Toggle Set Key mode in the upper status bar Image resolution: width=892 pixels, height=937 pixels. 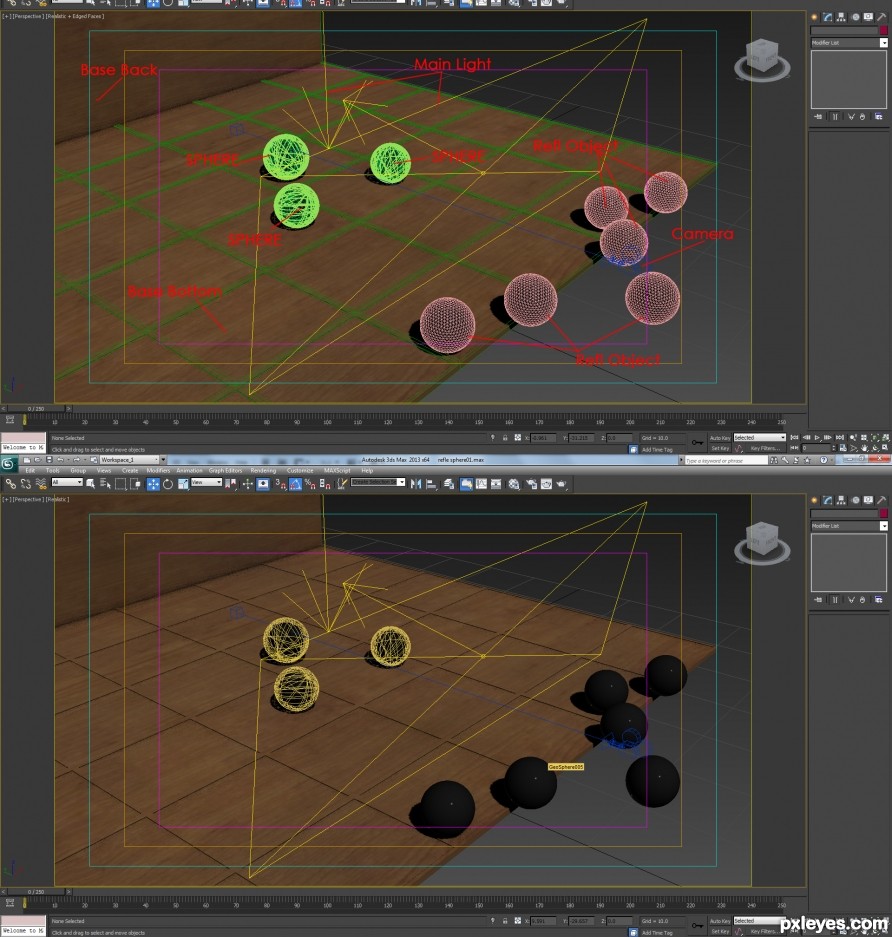click(x=720, y=448)
